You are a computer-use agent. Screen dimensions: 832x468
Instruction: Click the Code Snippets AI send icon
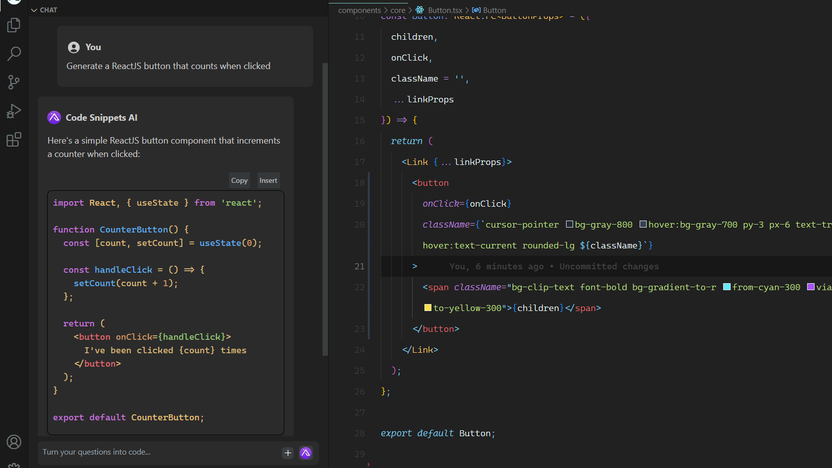[x=306, y=453]
